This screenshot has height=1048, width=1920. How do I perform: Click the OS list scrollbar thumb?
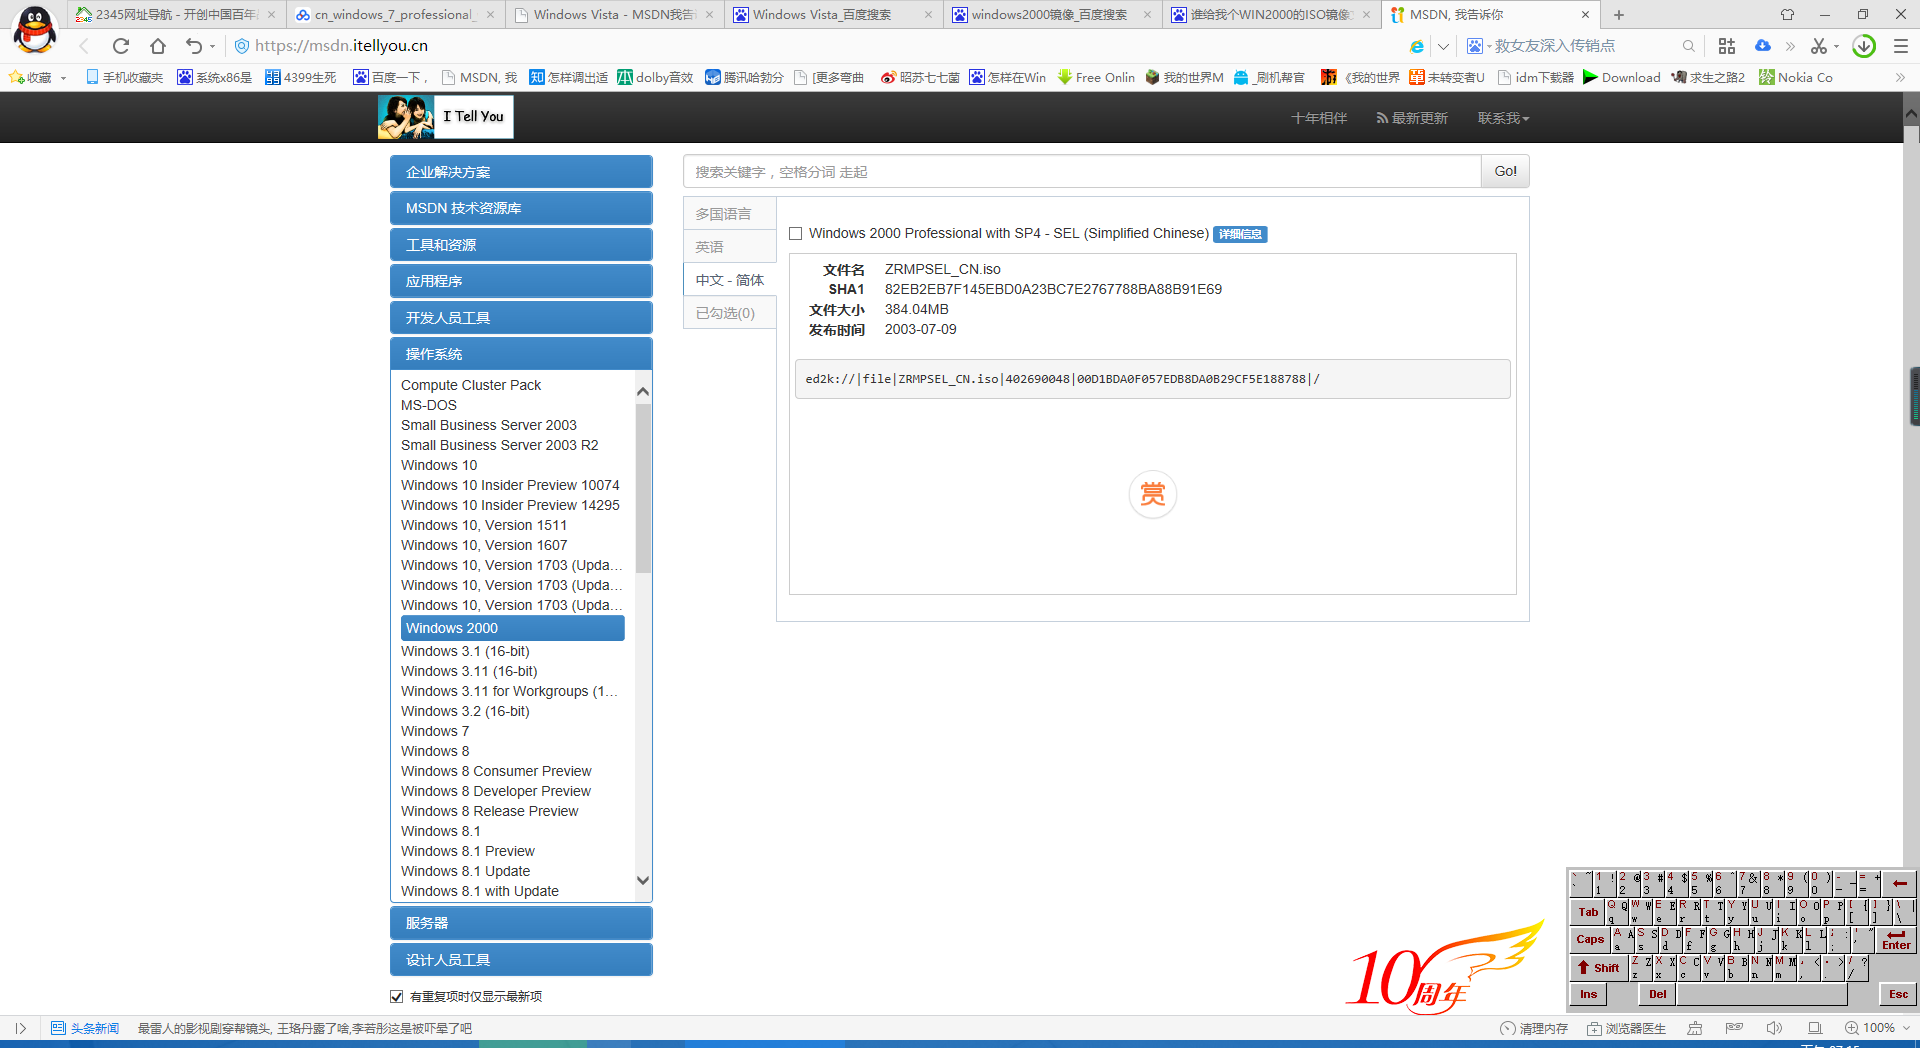643,488
